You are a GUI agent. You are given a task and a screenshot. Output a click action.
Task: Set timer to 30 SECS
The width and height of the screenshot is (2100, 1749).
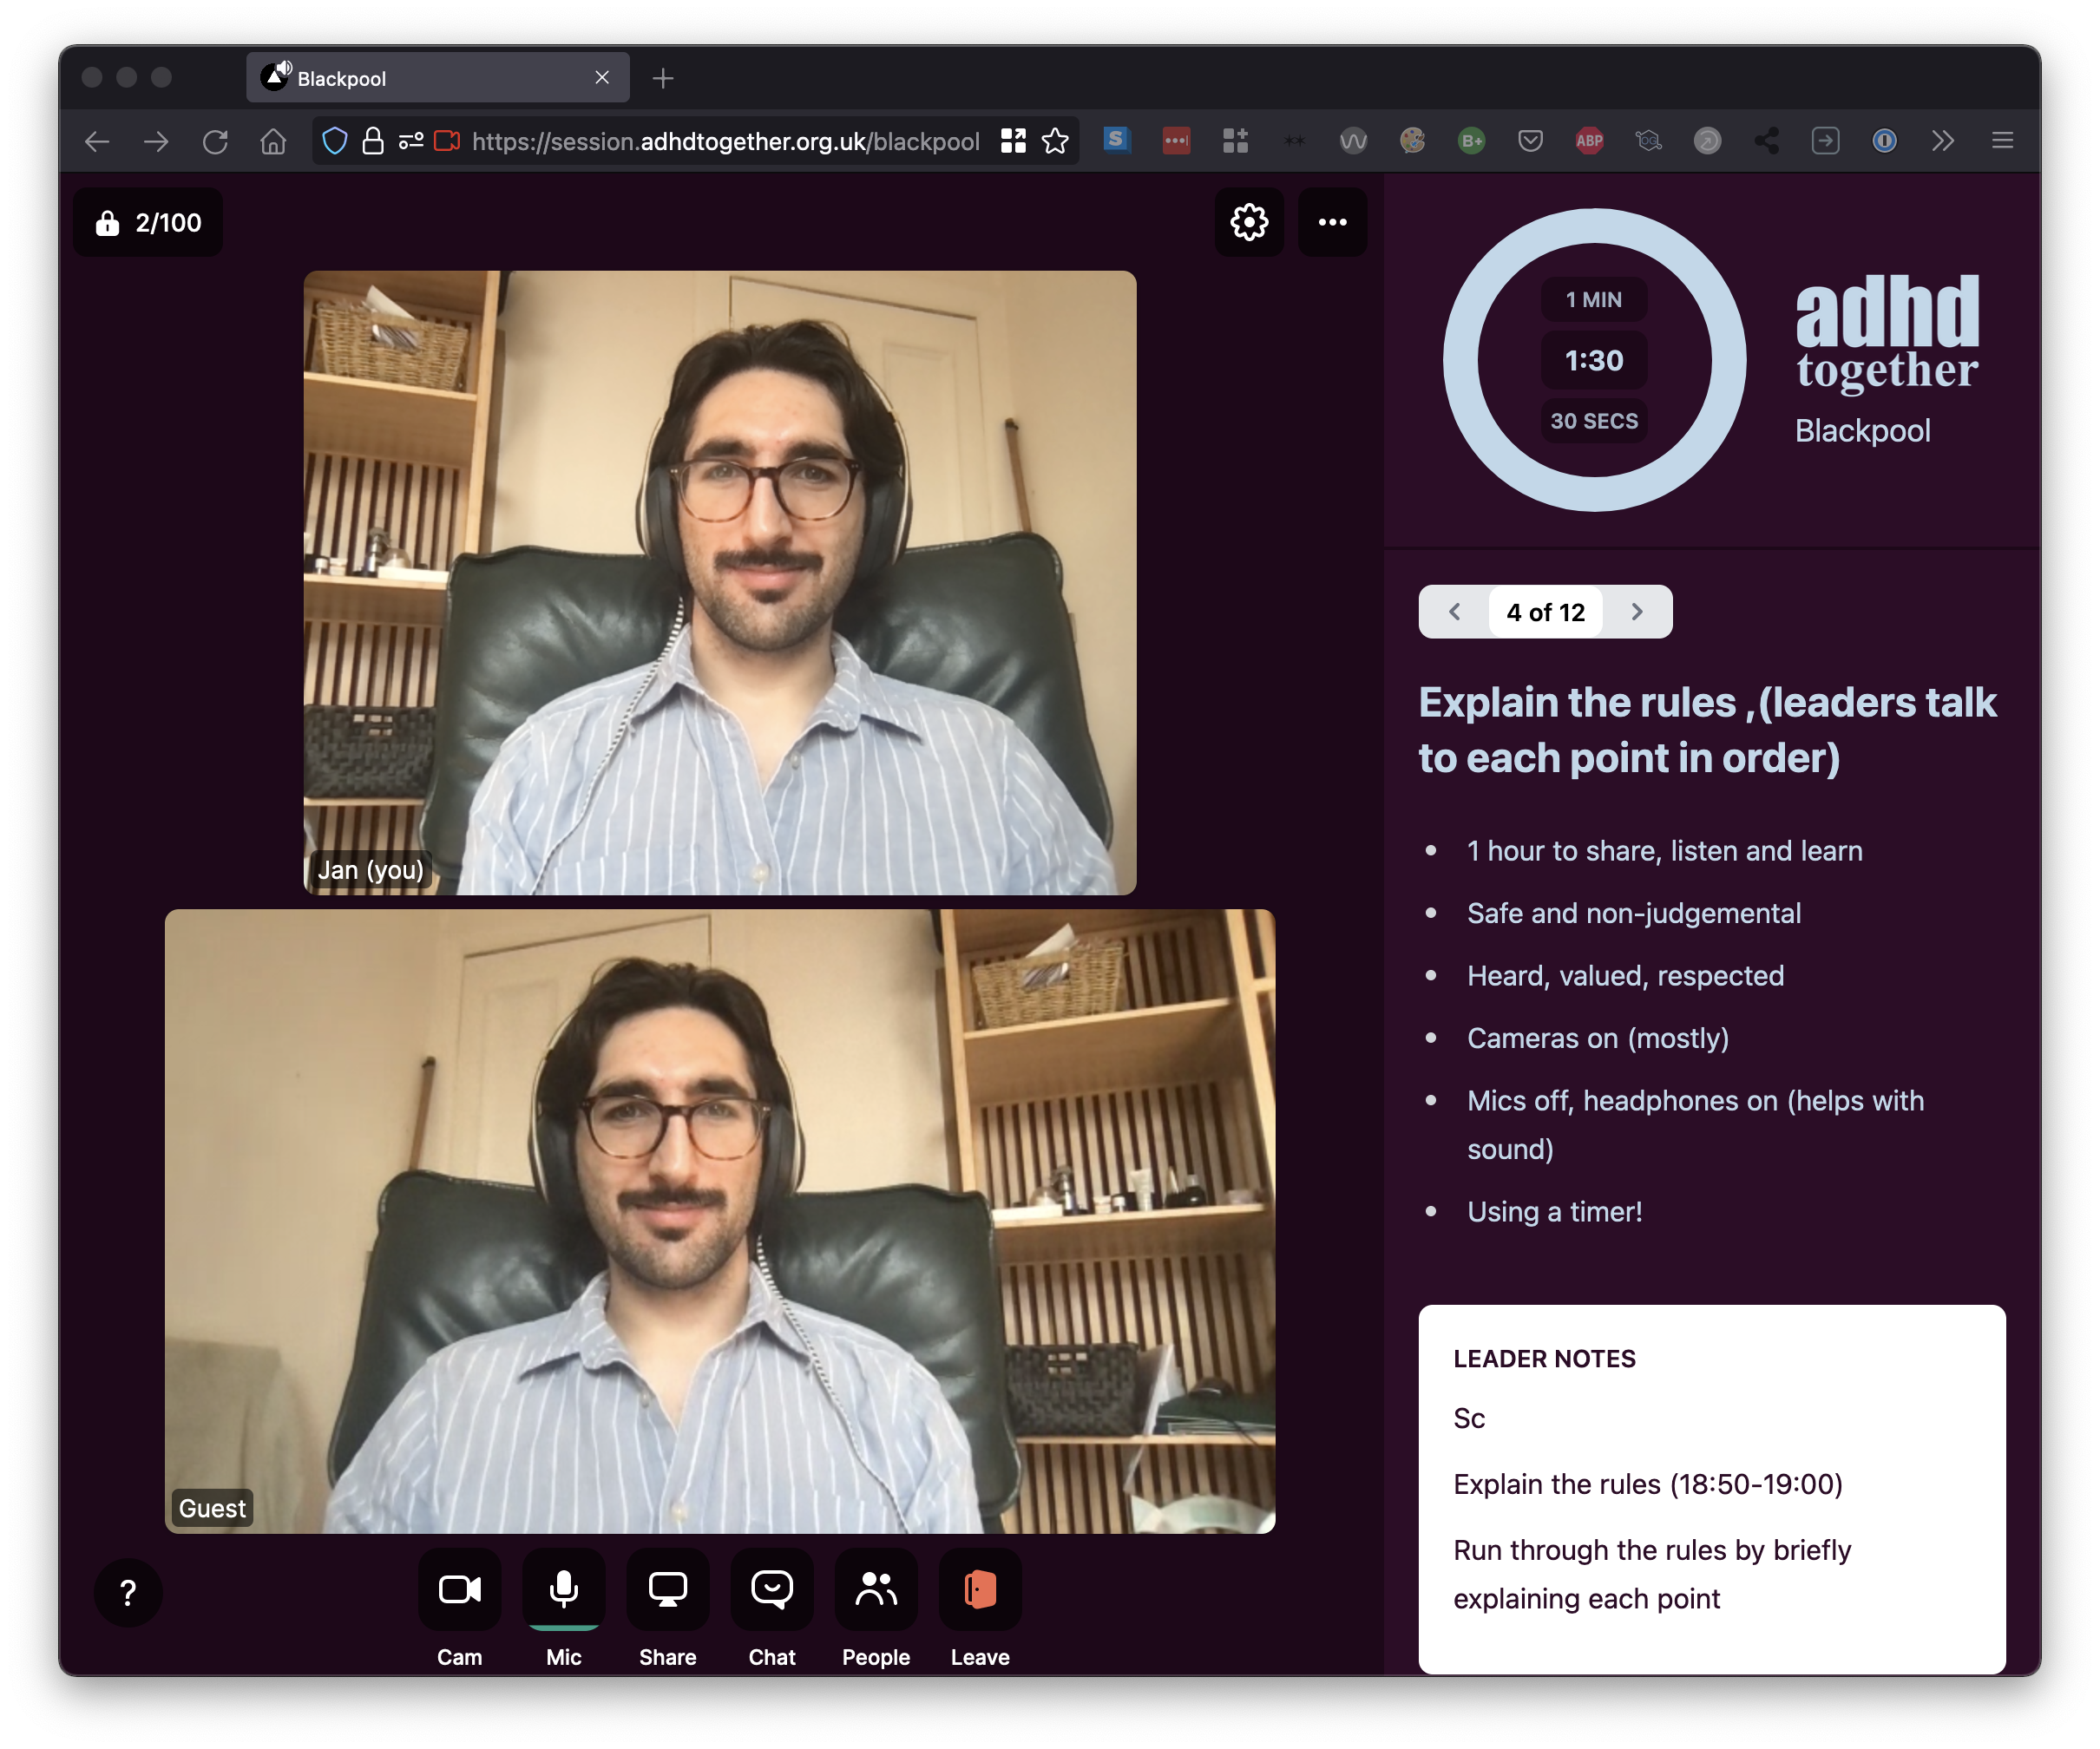pyautogui.click(x=1593, y=421)
